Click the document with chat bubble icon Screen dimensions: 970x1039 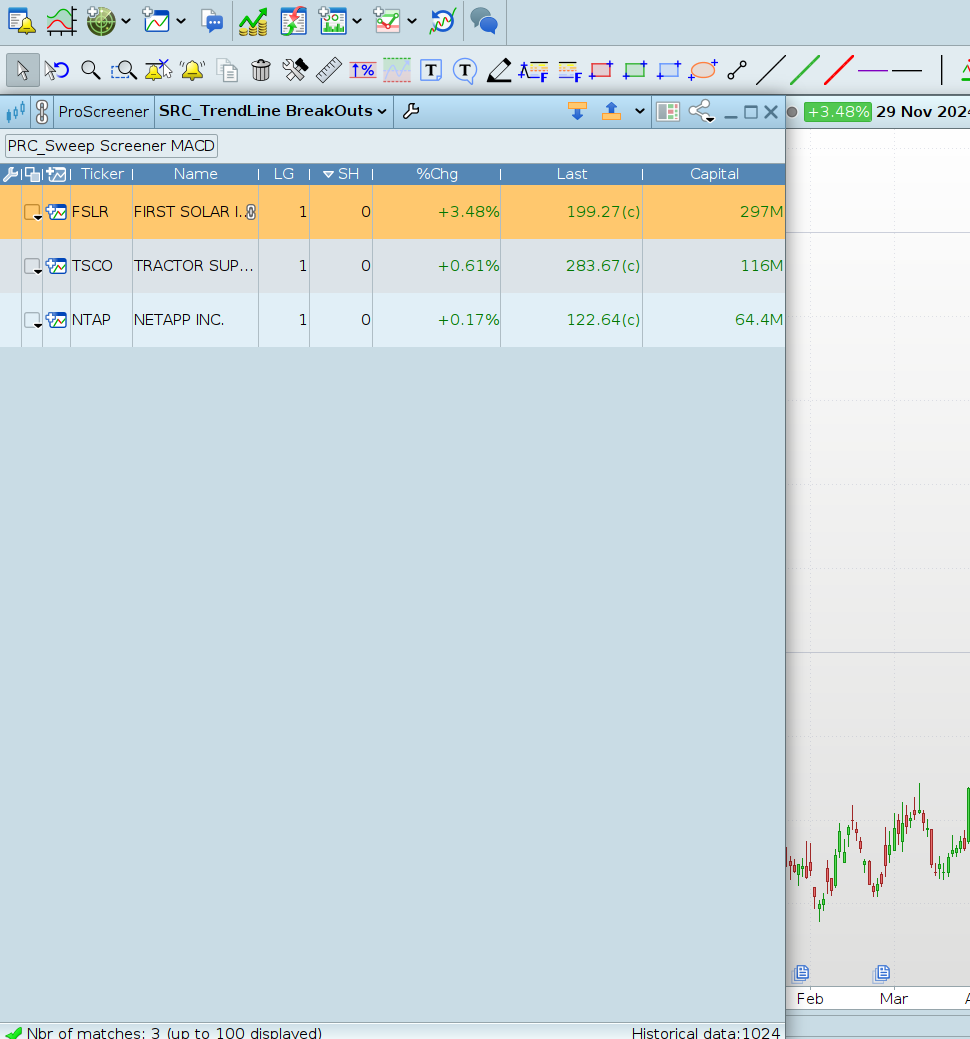coord(211,21)
